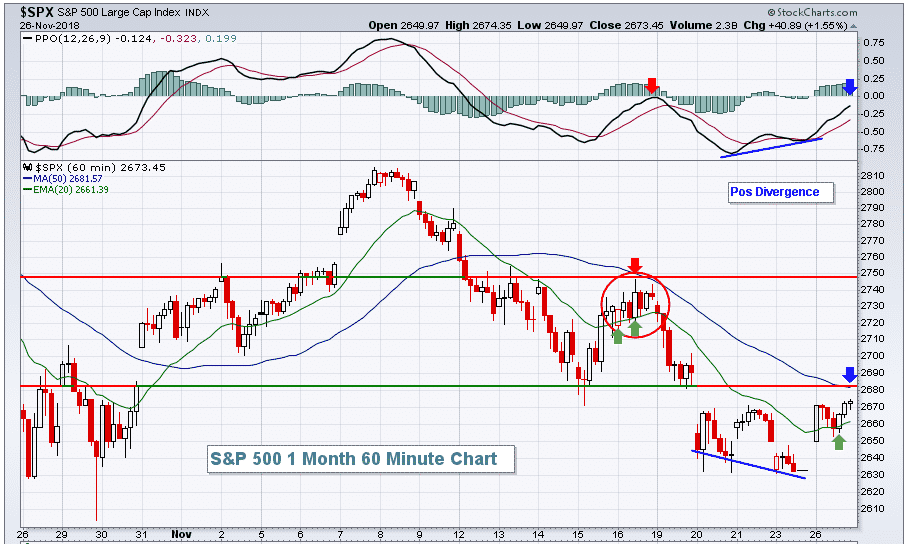The height and width of the screenshot is (544, 913).
Task: Click the candlestick icon beside $SPX (60 min)
Action: (29, 168)
